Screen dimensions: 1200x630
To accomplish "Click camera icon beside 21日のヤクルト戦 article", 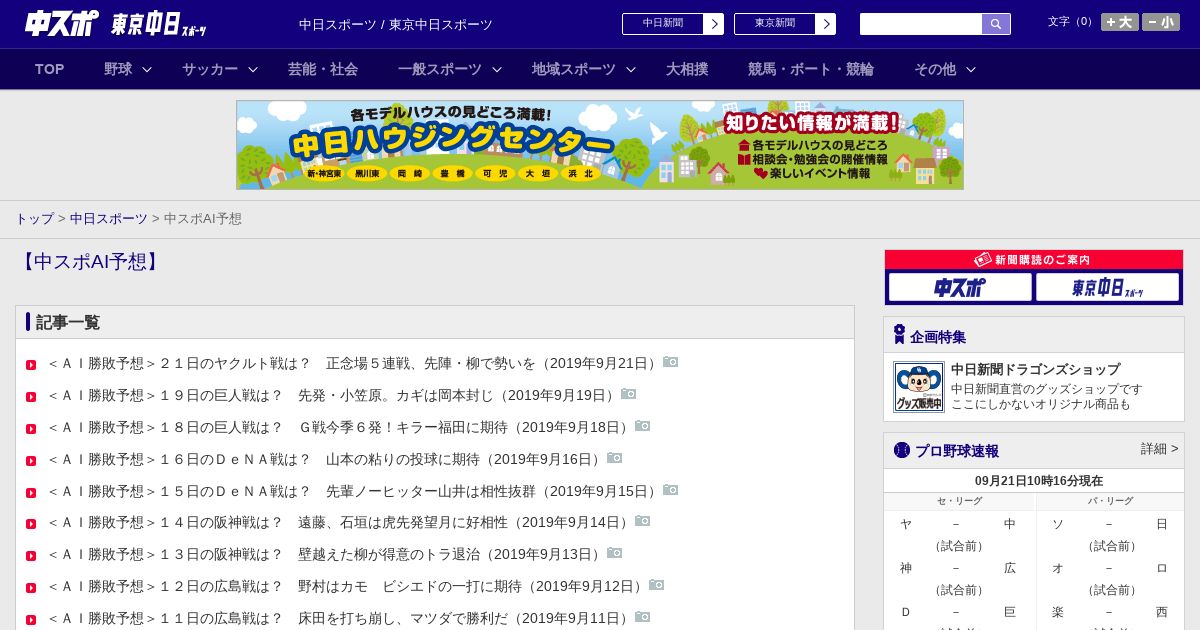I will coord(671,362).
